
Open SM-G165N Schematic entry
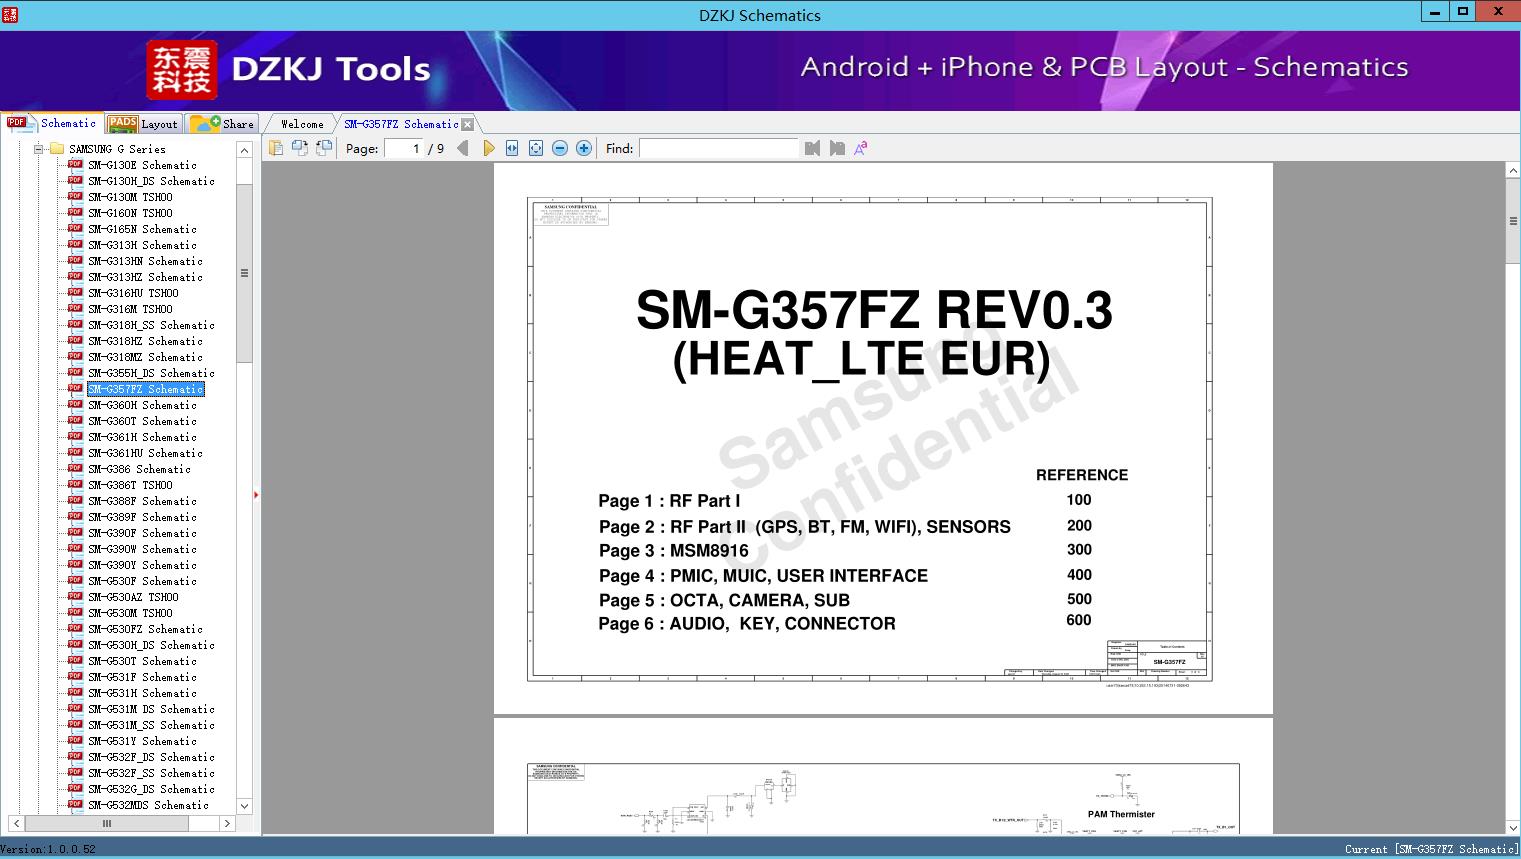click(142, 229)
